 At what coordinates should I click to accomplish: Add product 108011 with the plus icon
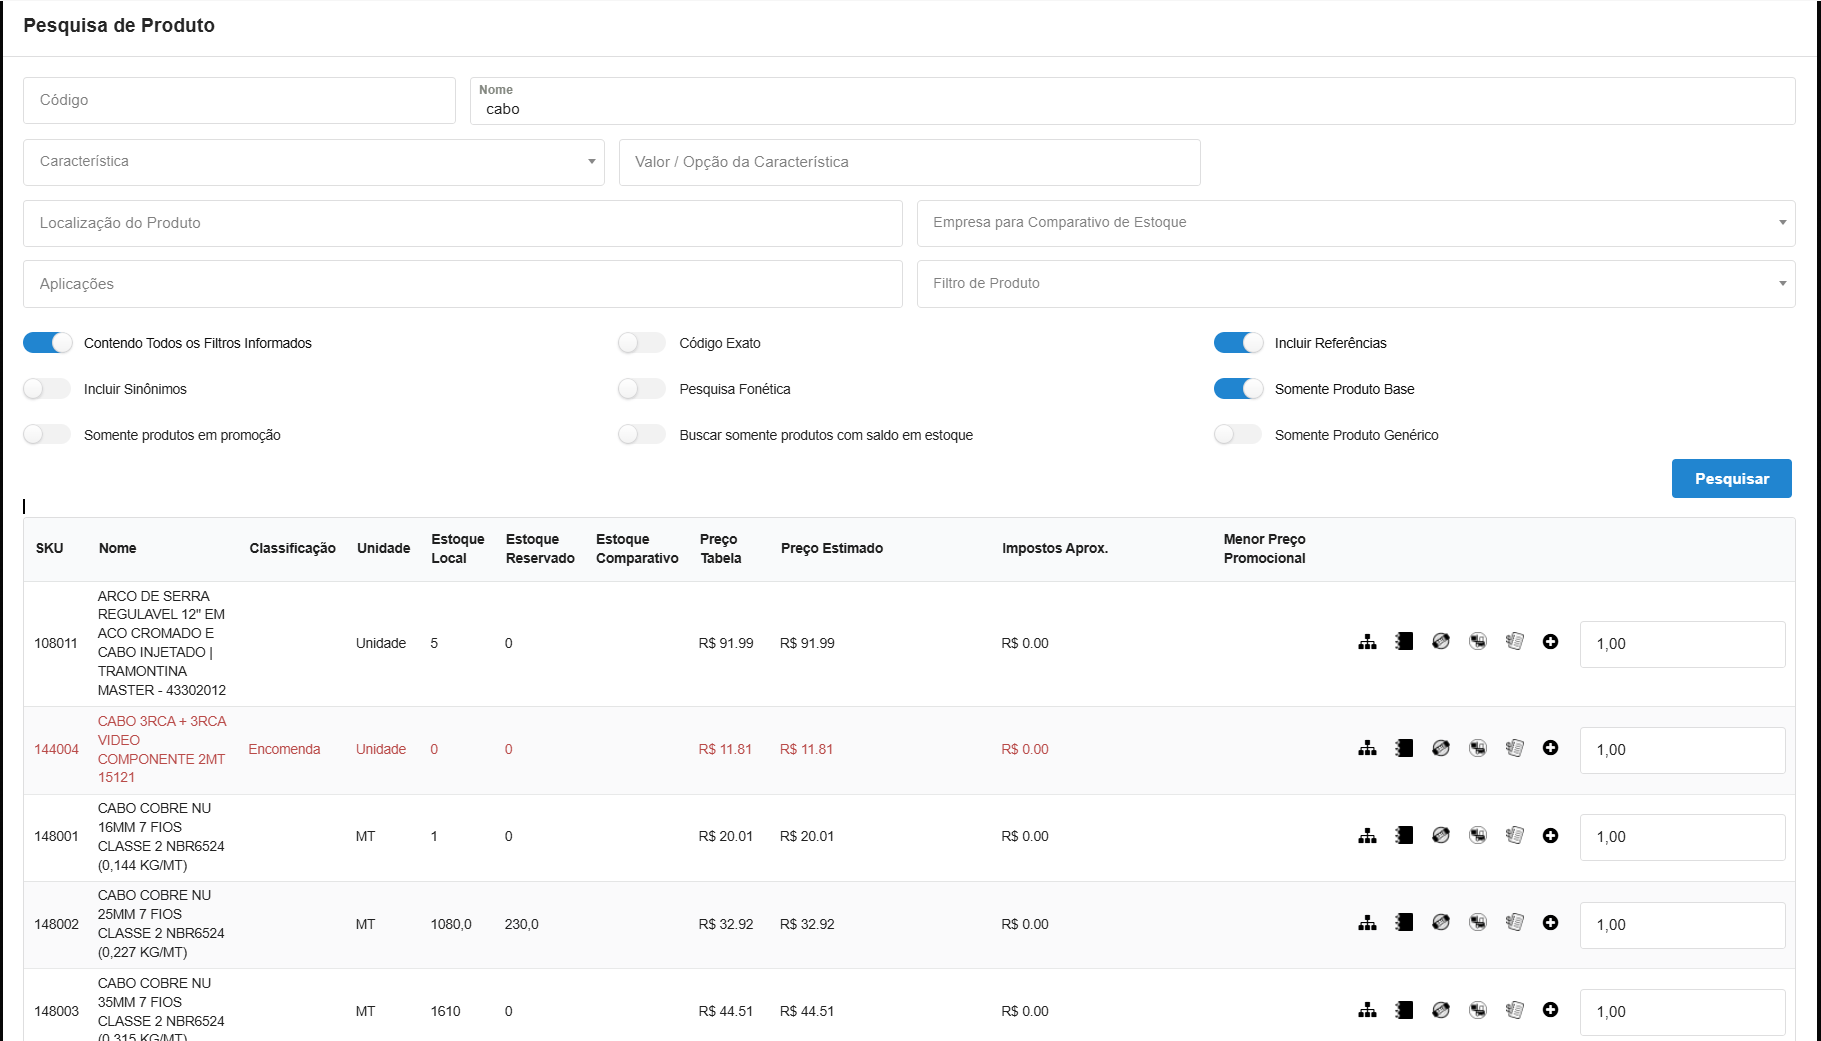tap(1550, 642)
